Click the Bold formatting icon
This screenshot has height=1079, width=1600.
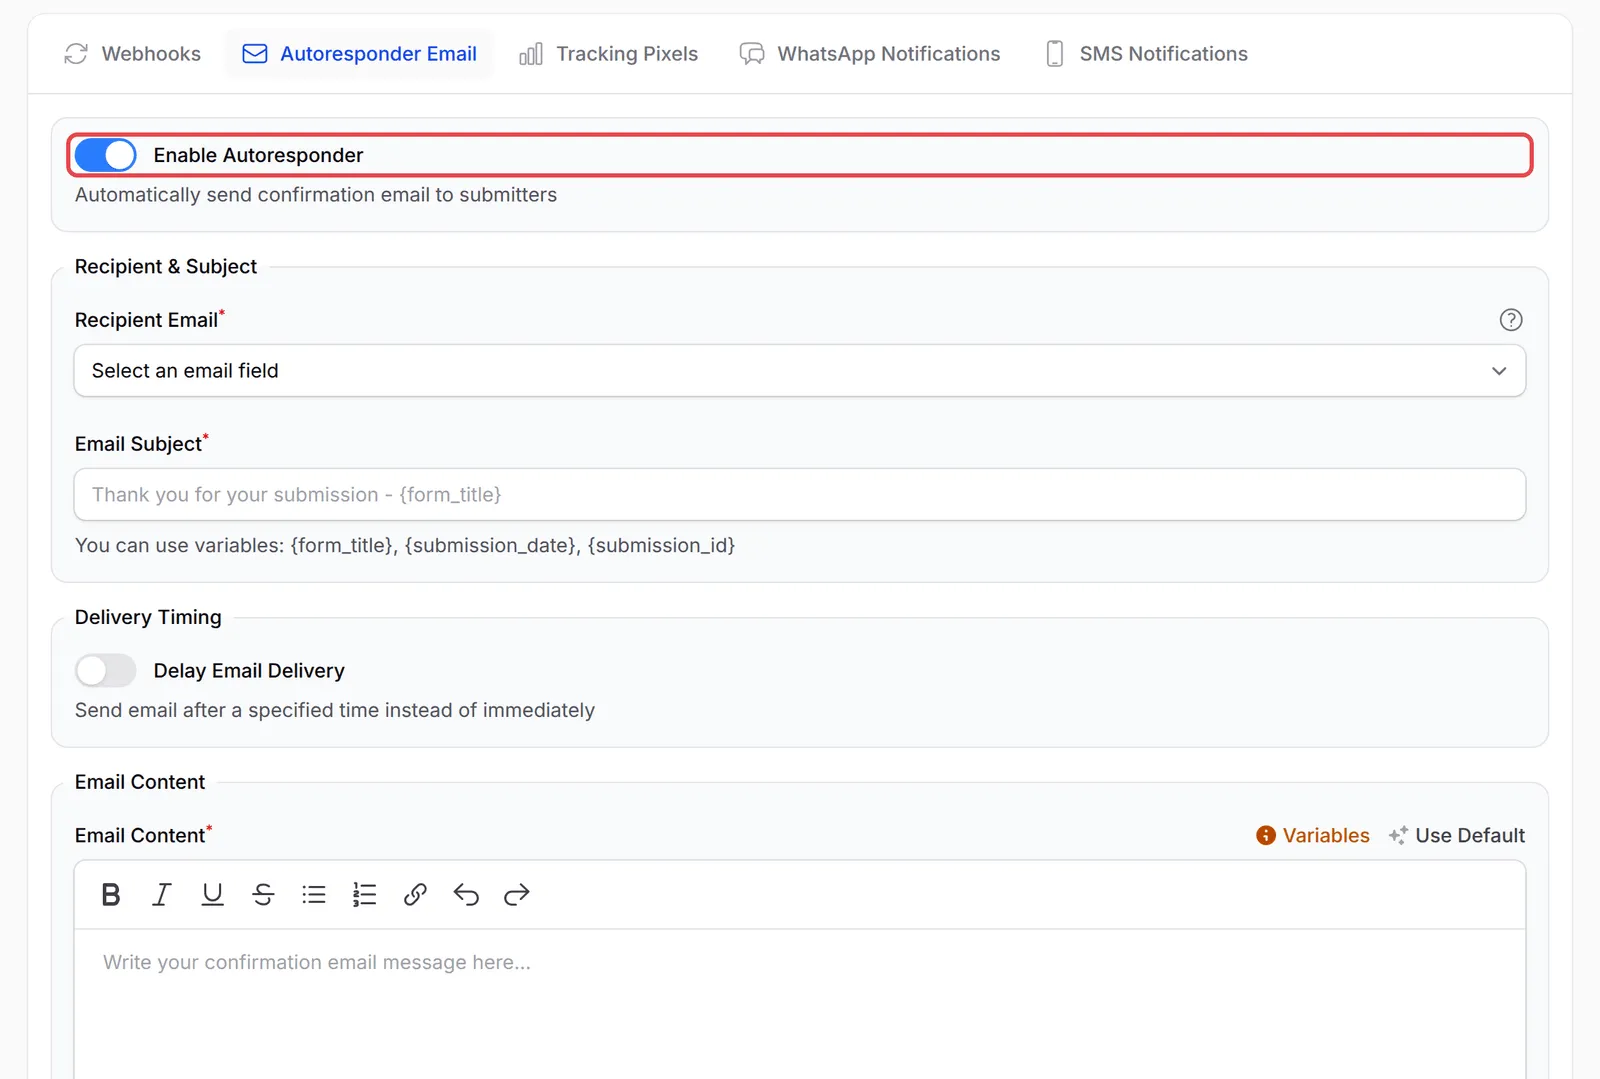(111, 895)
